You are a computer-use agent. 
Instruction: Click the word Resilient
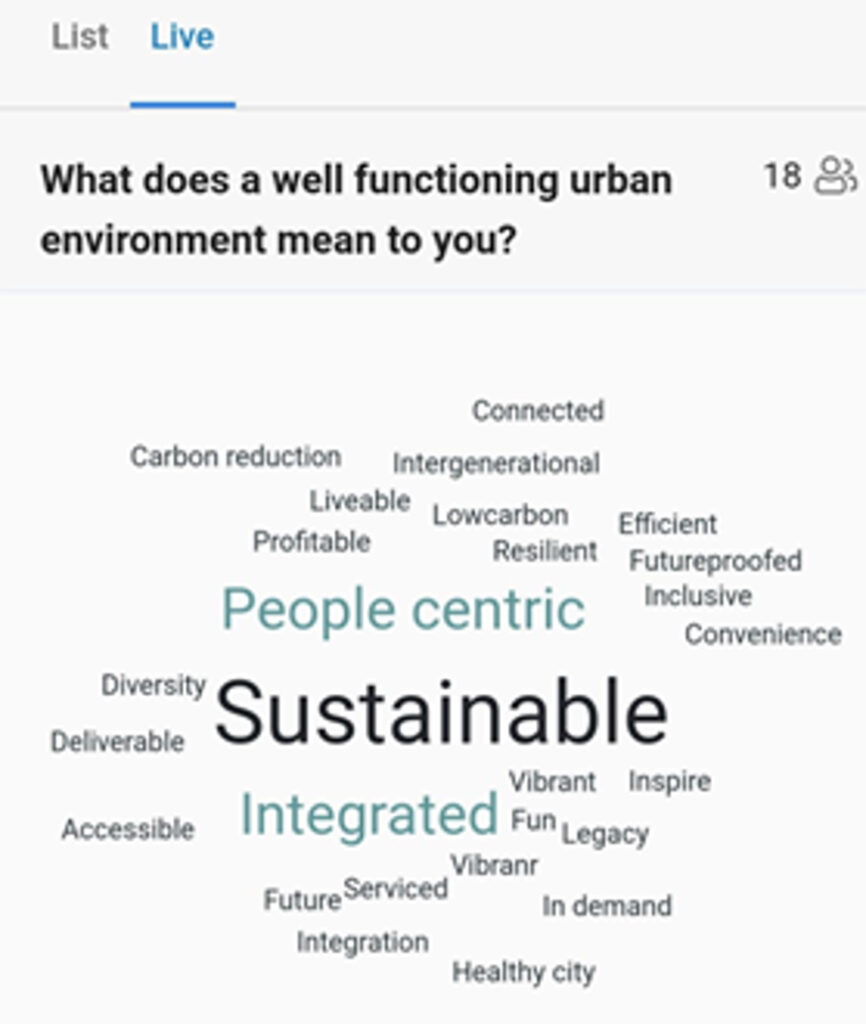(x=545, y=551)
